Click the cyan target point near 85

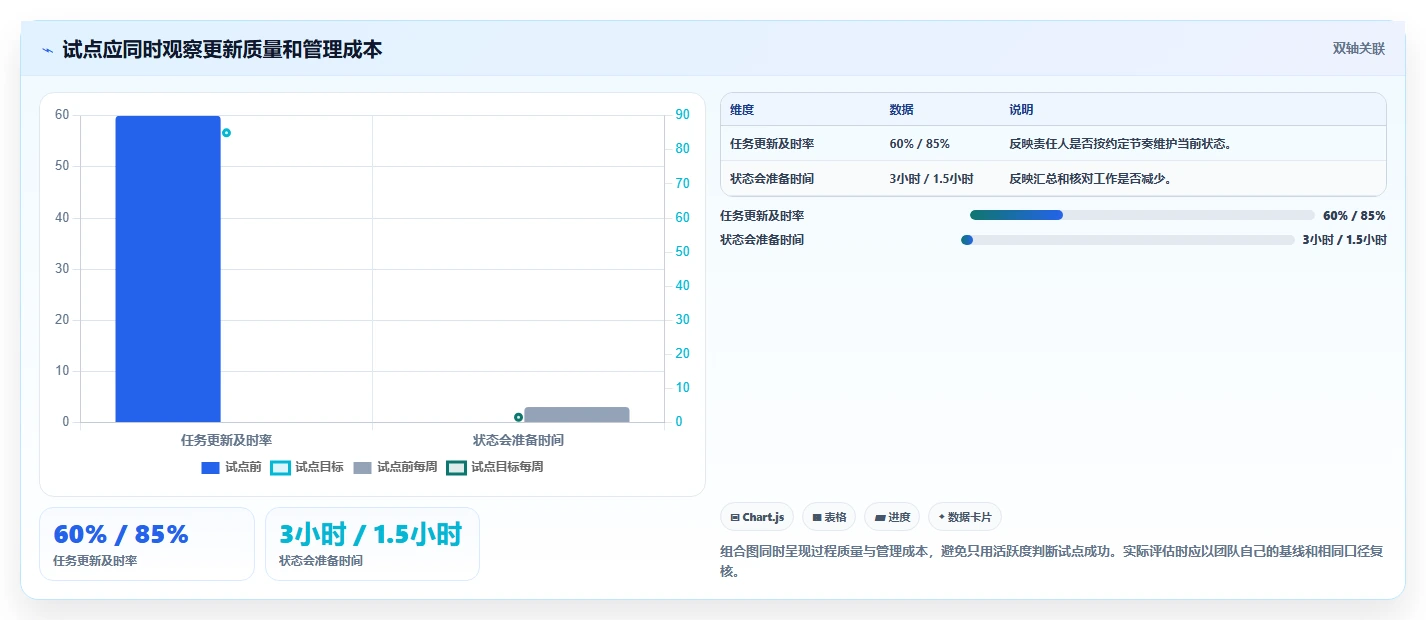(226, 133)
